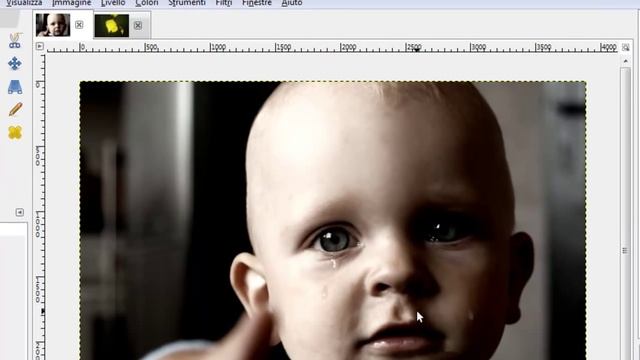Close the baby photo image tab
The height and width of the screenshot is (360, 640).
coord(79,24)
